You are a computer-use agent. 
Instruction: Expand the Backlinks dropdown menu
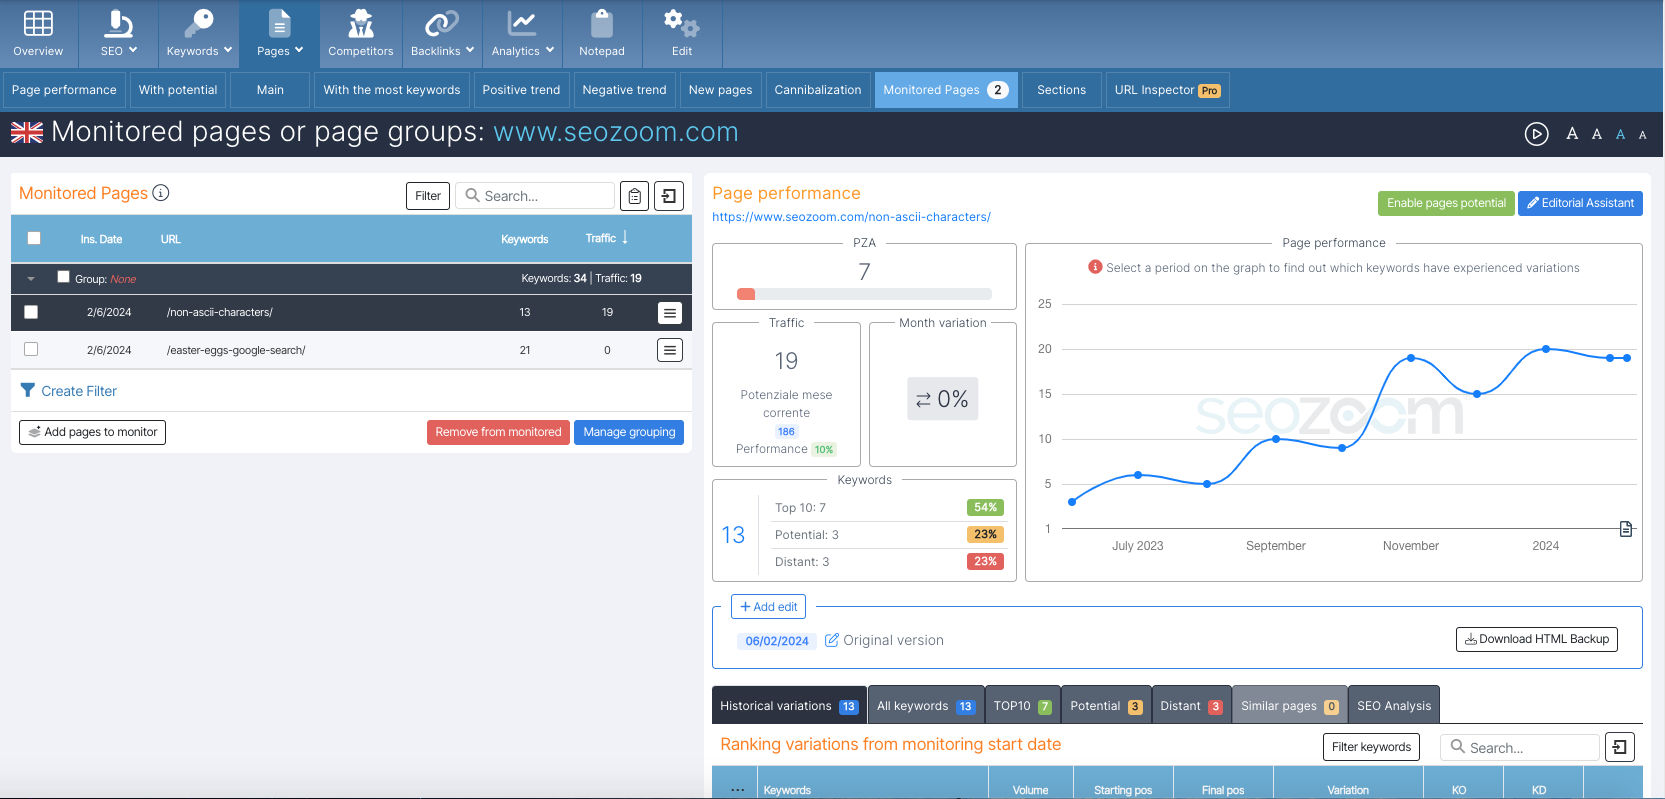point(442,34)
